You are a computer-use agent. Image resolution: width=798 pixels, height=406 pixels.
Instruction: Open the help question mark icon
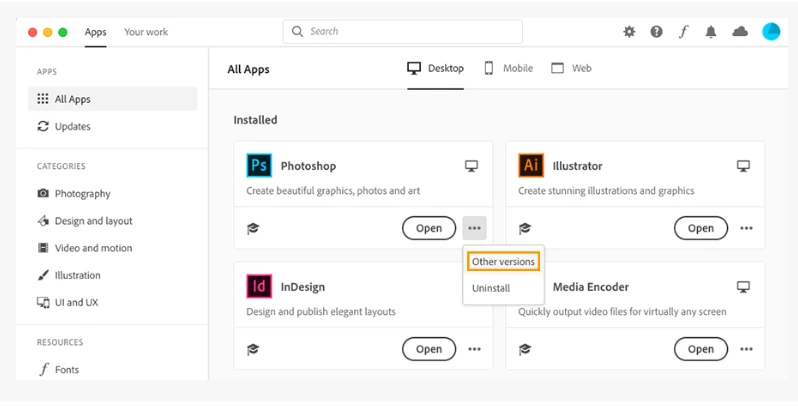[x=657, y=32]
